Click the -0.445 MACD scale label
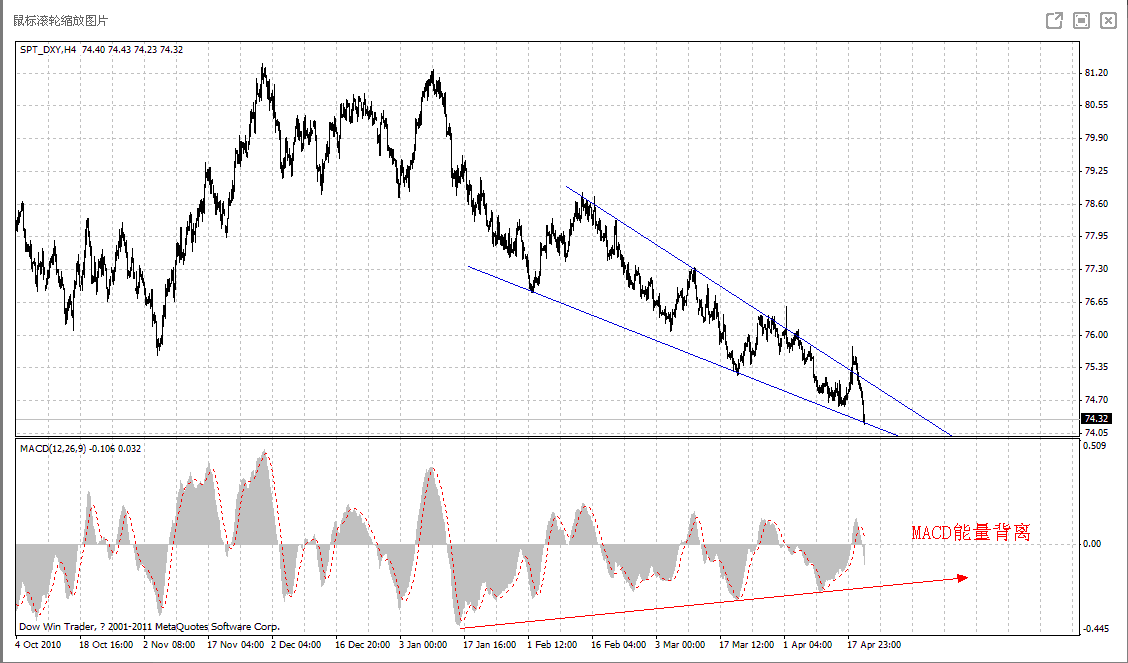1128x663 pixels. 1096,628
